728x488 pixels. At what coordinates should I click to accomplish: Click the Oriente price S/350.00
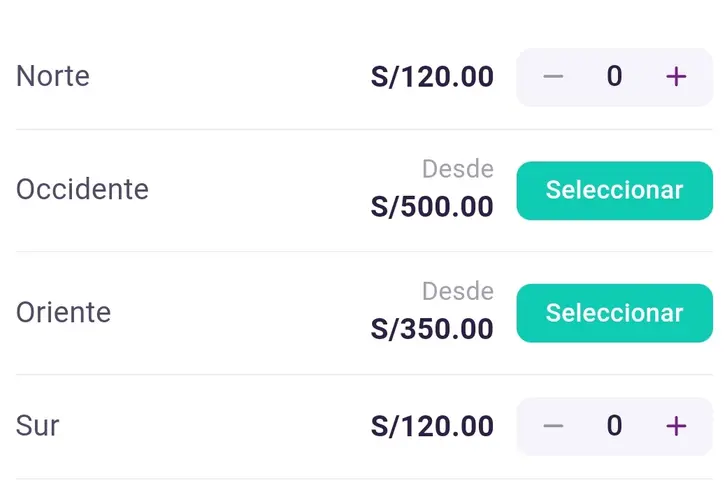432,329
